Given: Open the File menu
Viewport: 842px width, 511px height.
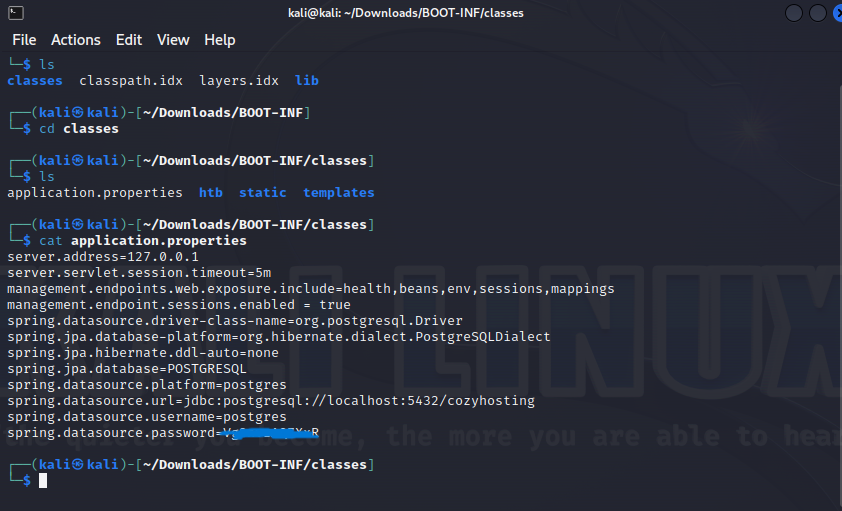Looking at the screenshot, I should point(24,40).
